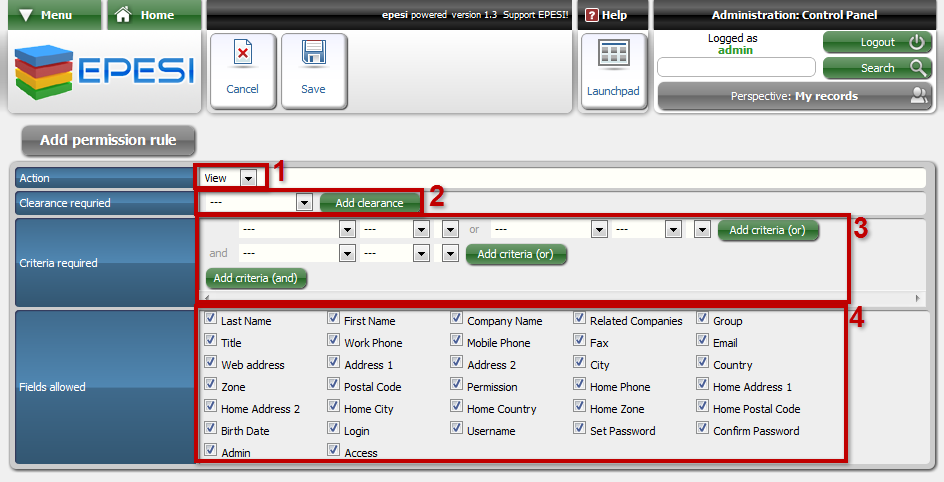Toggle the Home Country checkbox
The width and height of the screenshot is (944, 482).
point(456,406)
